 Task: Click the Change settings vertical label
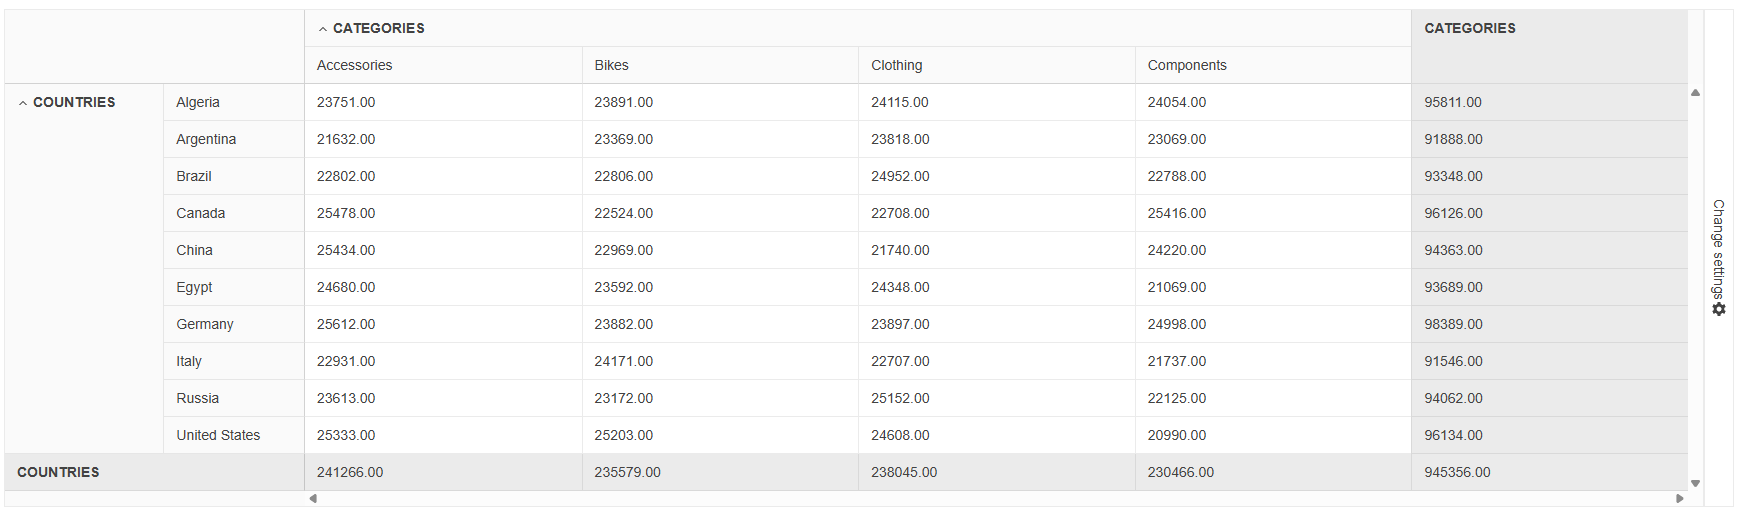pos(1719,248)
